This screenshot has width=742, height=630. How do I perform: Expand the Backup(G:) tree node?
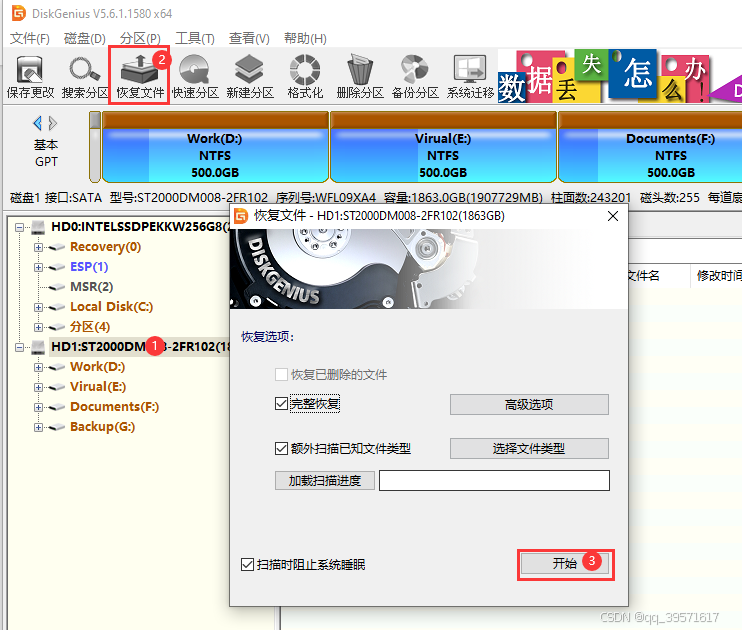point(38,427)
